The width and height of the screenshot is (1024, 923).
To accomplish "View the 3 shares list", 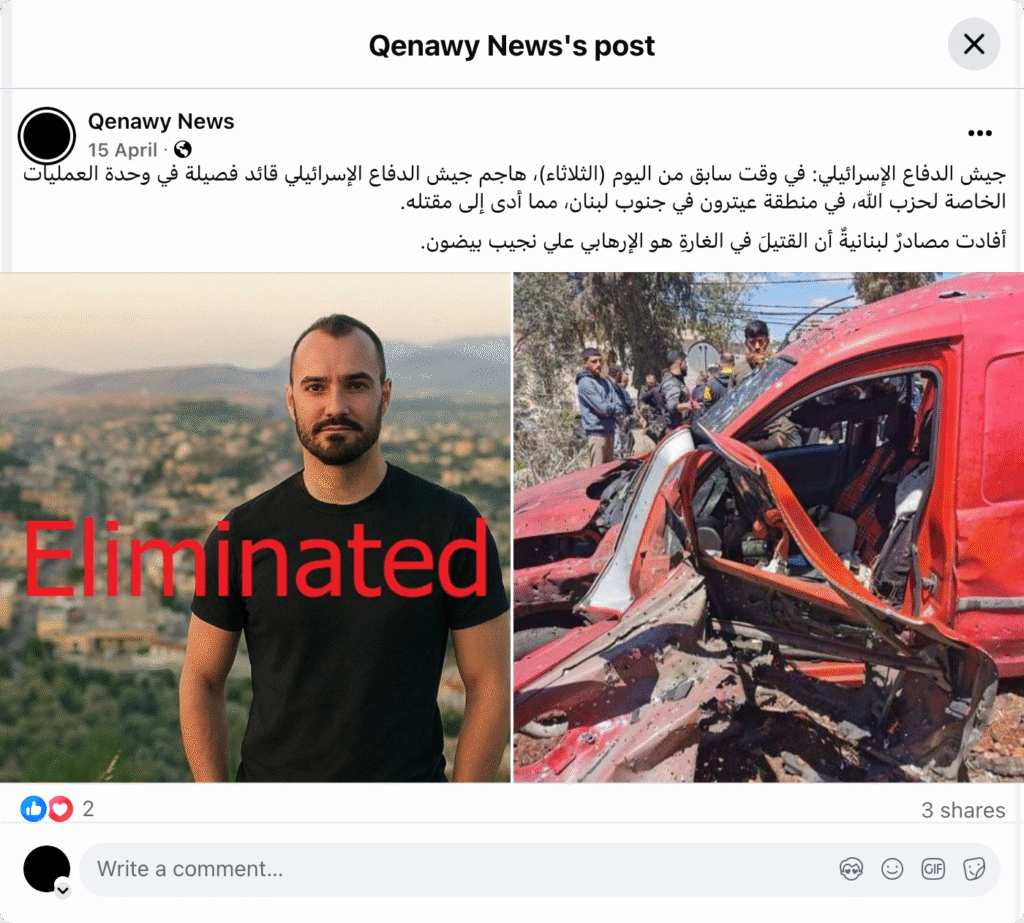I will point(963,810).
